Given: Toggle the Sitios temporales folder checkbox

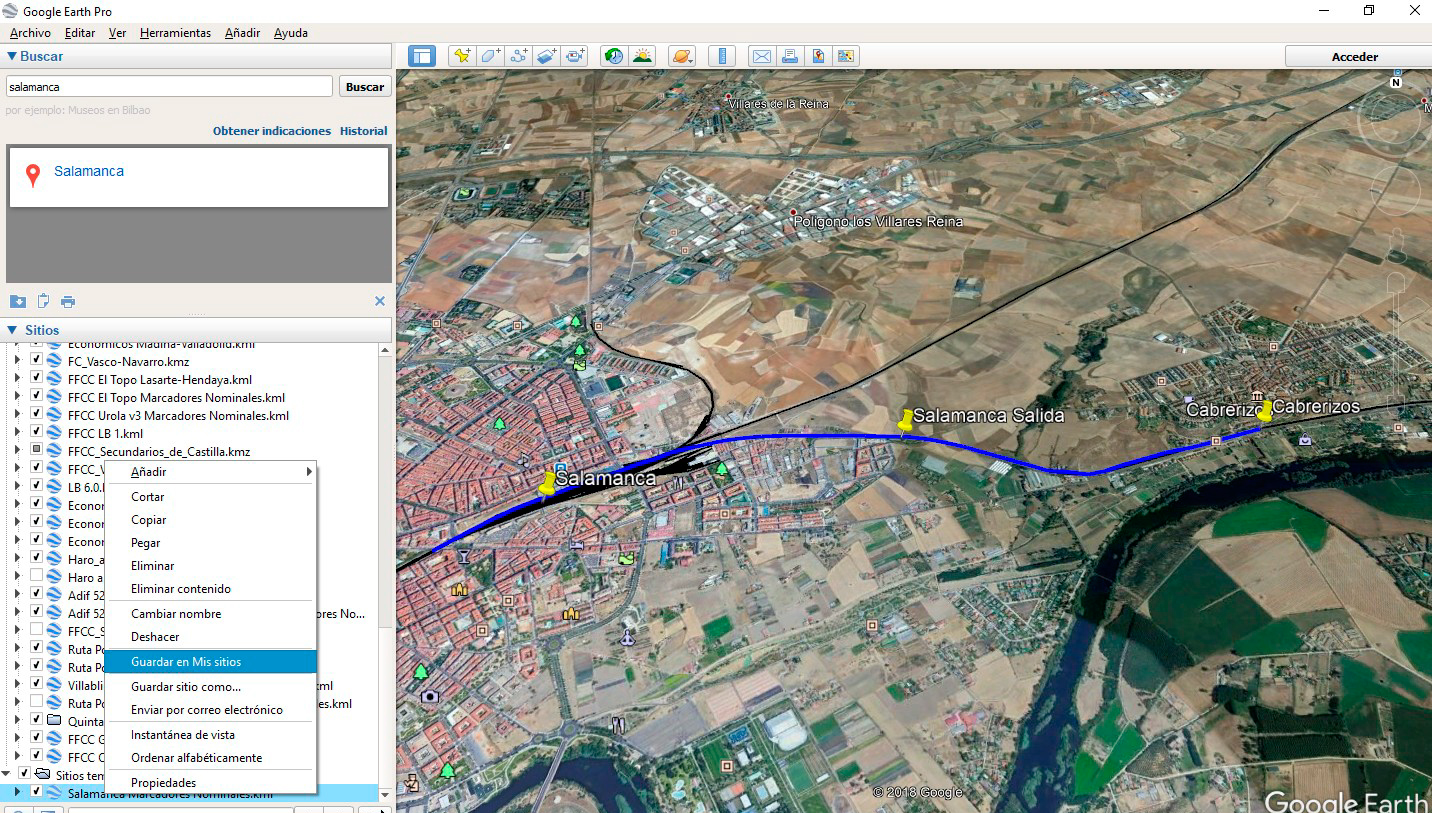Looking at the screenshot, I should (24, 774).
